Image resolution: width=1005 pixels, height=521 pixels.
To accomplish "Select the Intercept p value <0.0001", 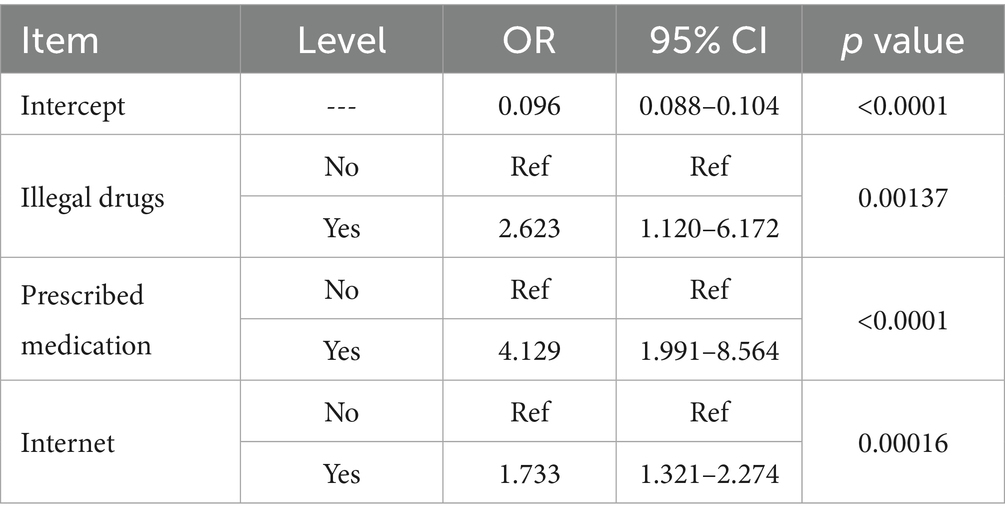I will pos(902,105).
